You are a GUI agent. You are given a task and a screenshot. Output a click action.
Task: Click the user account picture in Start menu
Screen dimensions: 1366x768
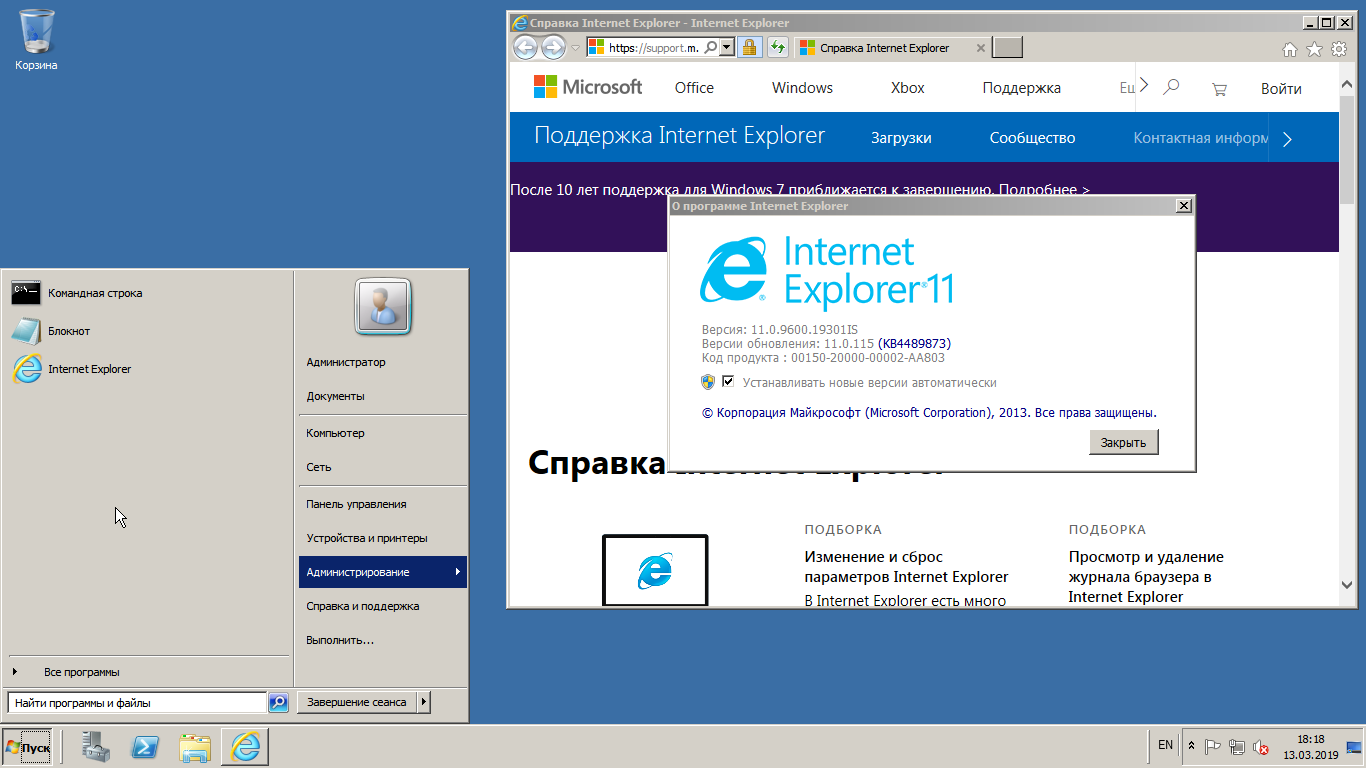pyautogui.click(x=382, y=306)
